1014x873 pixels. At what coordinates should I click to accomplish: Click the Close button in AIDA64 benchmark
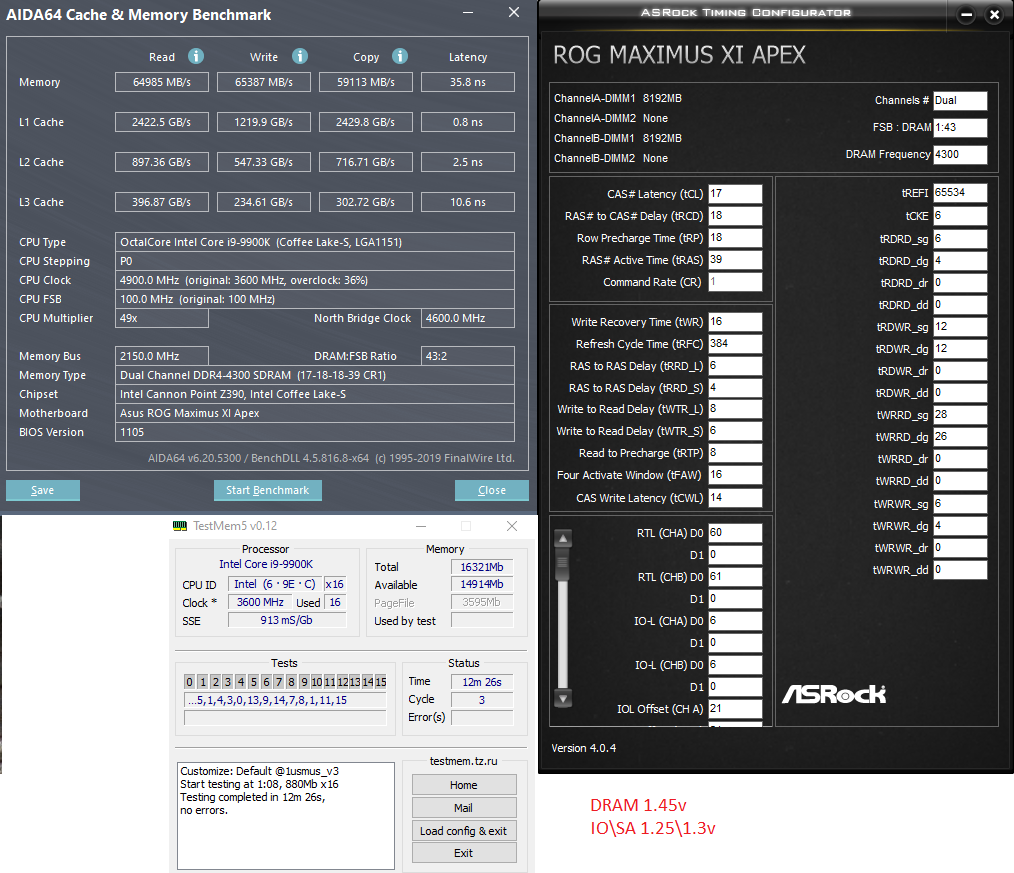point(491,490)
